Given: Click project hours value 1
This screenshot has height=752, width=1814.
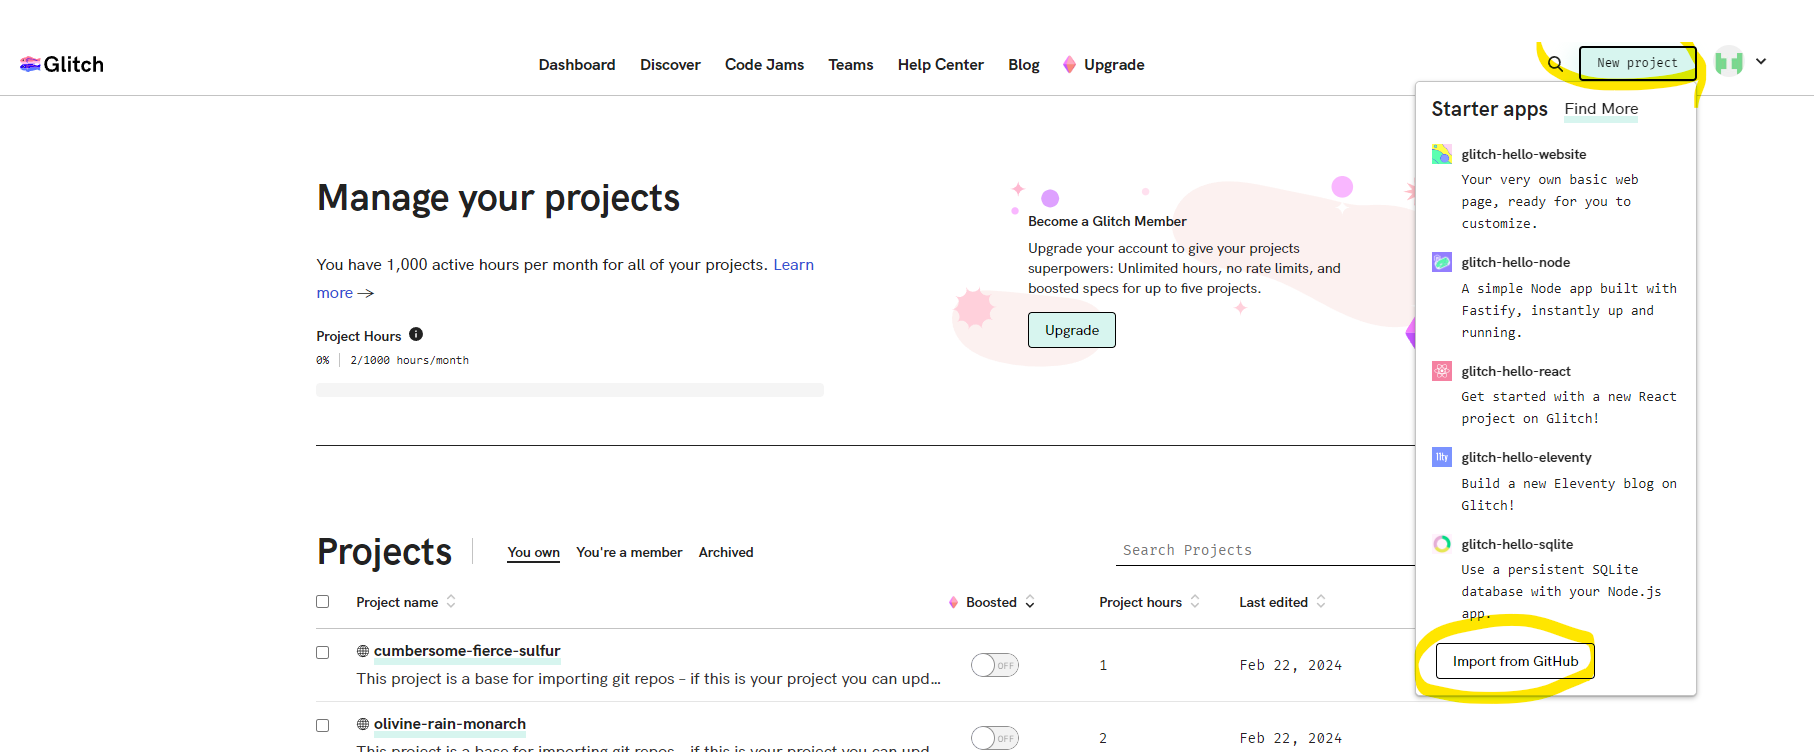Looking at the screenshot, I should 1103,665.
